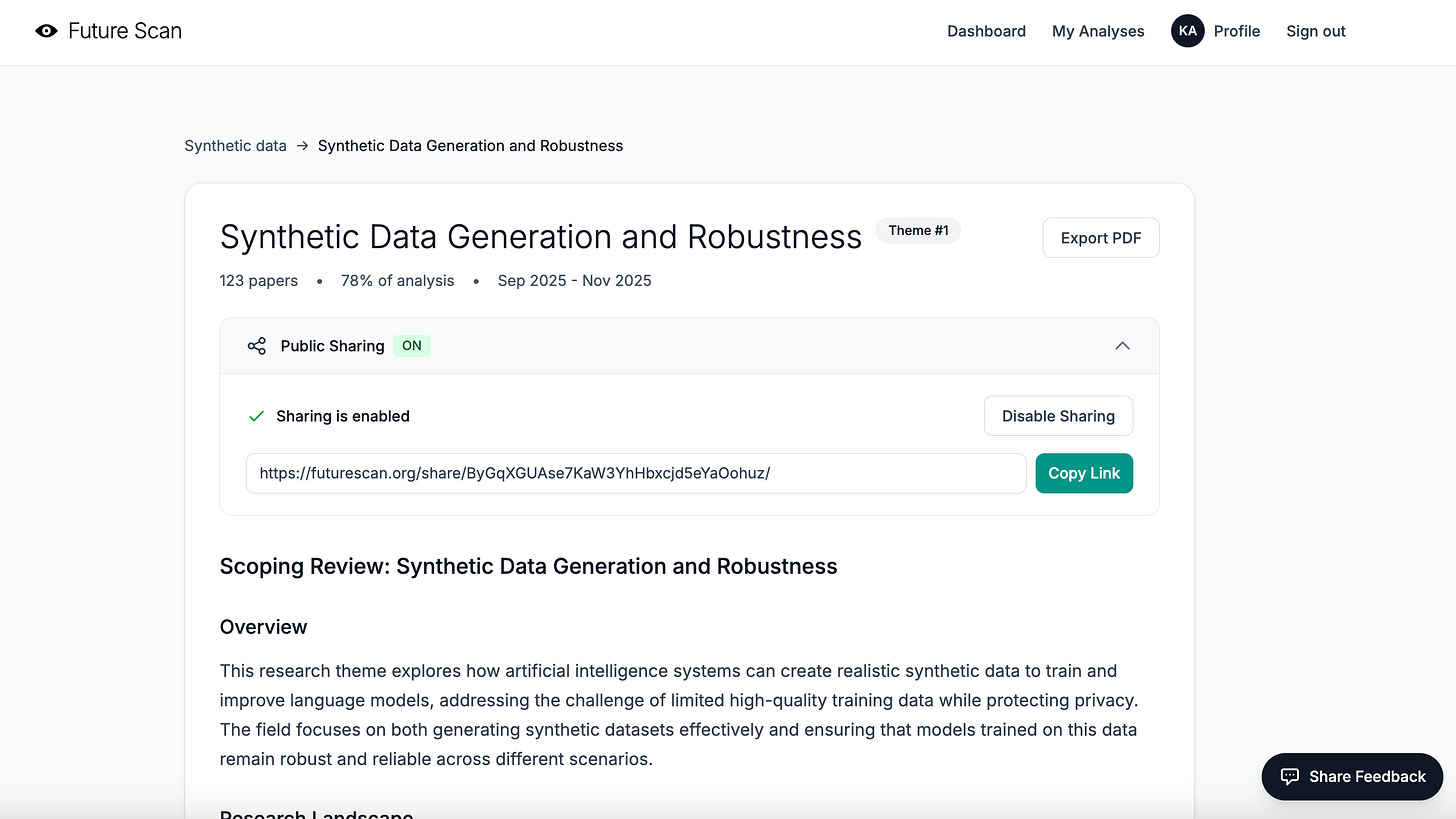This screenshot has height=819, width=1456.
Task: Go to My Analyses
Action: pyautogui.click(x=1098, y=31)
